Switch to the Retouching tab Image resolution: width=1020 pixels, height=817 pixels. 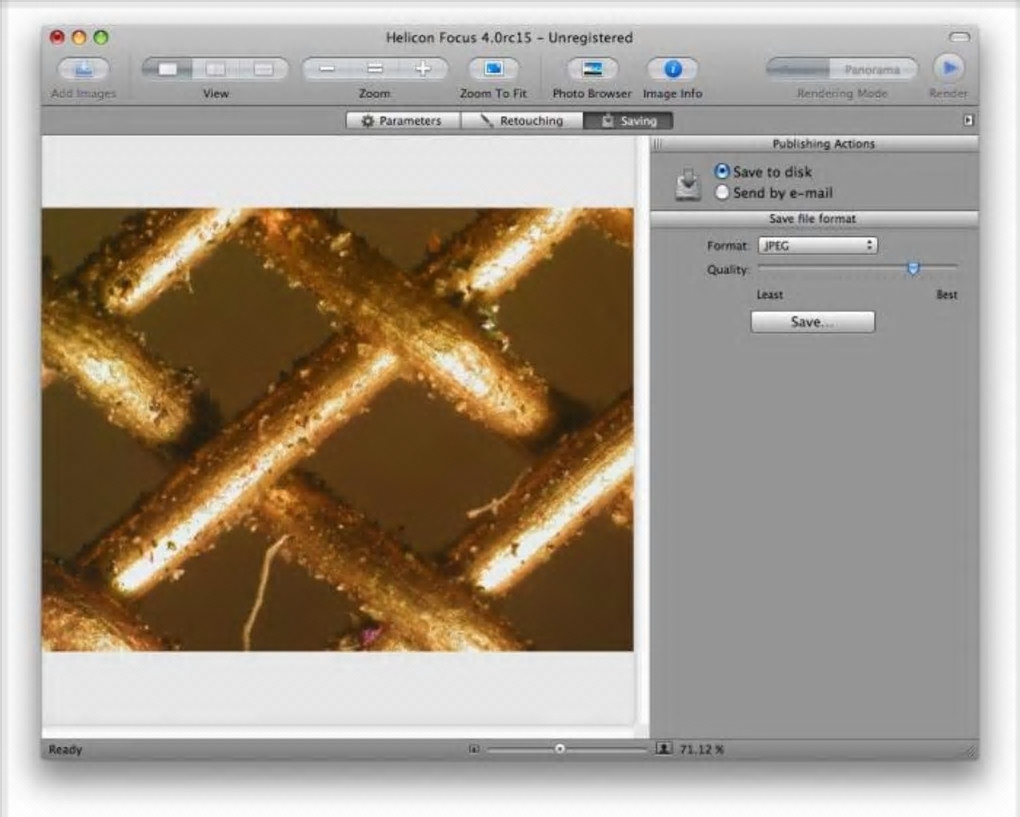pos(521,121)
